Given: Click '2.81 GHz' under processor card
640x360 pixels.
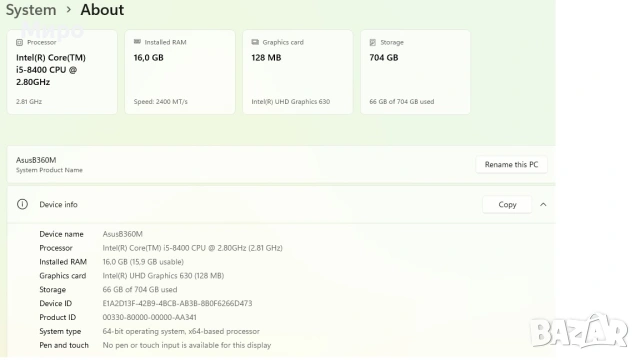Looking at the screenshot, I should [x=29, y=102].
